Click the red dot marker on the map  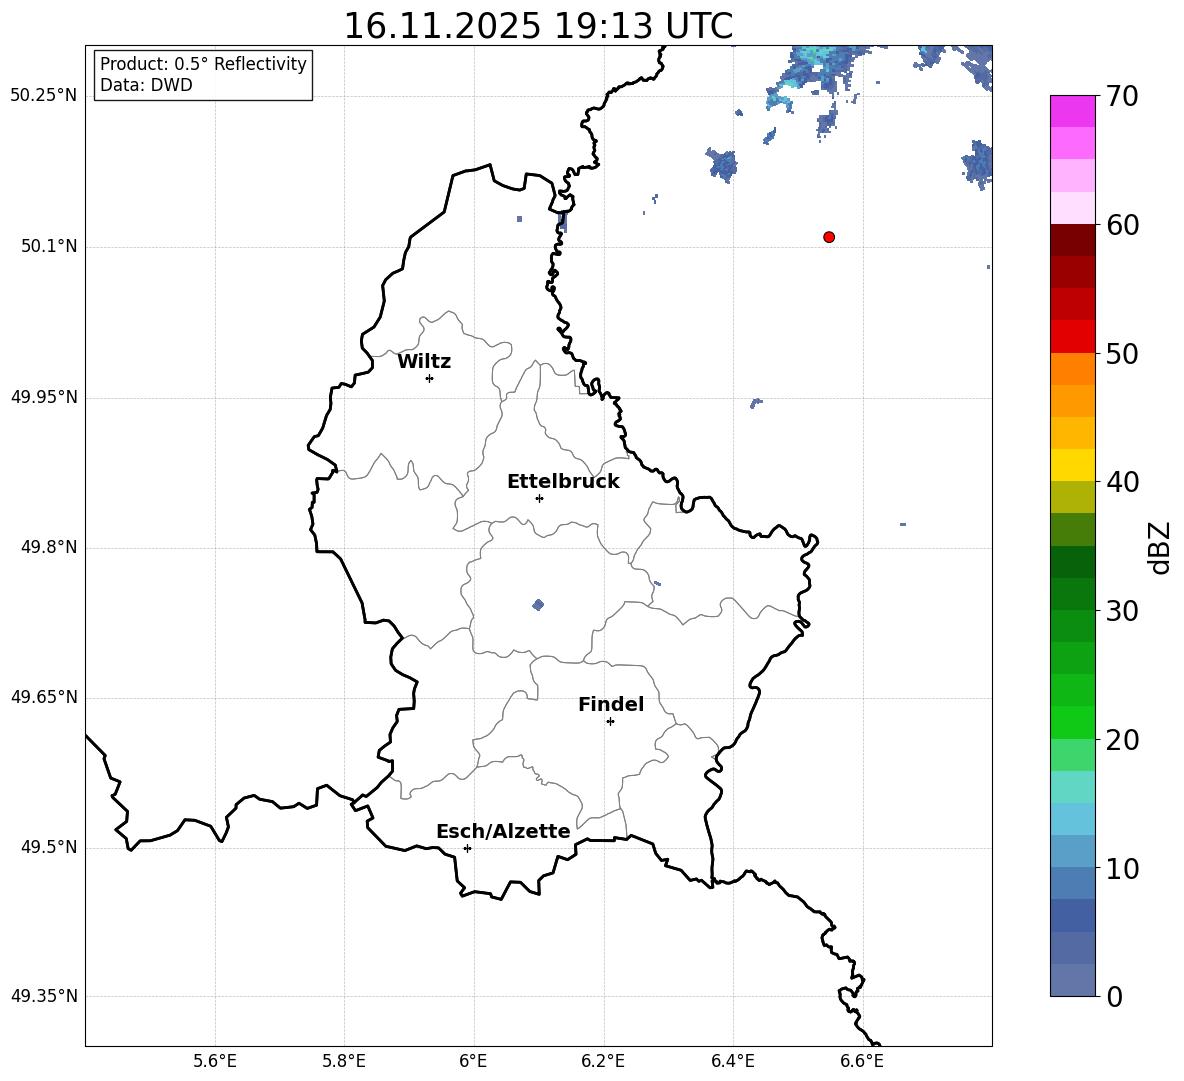[x=829, y=237]
